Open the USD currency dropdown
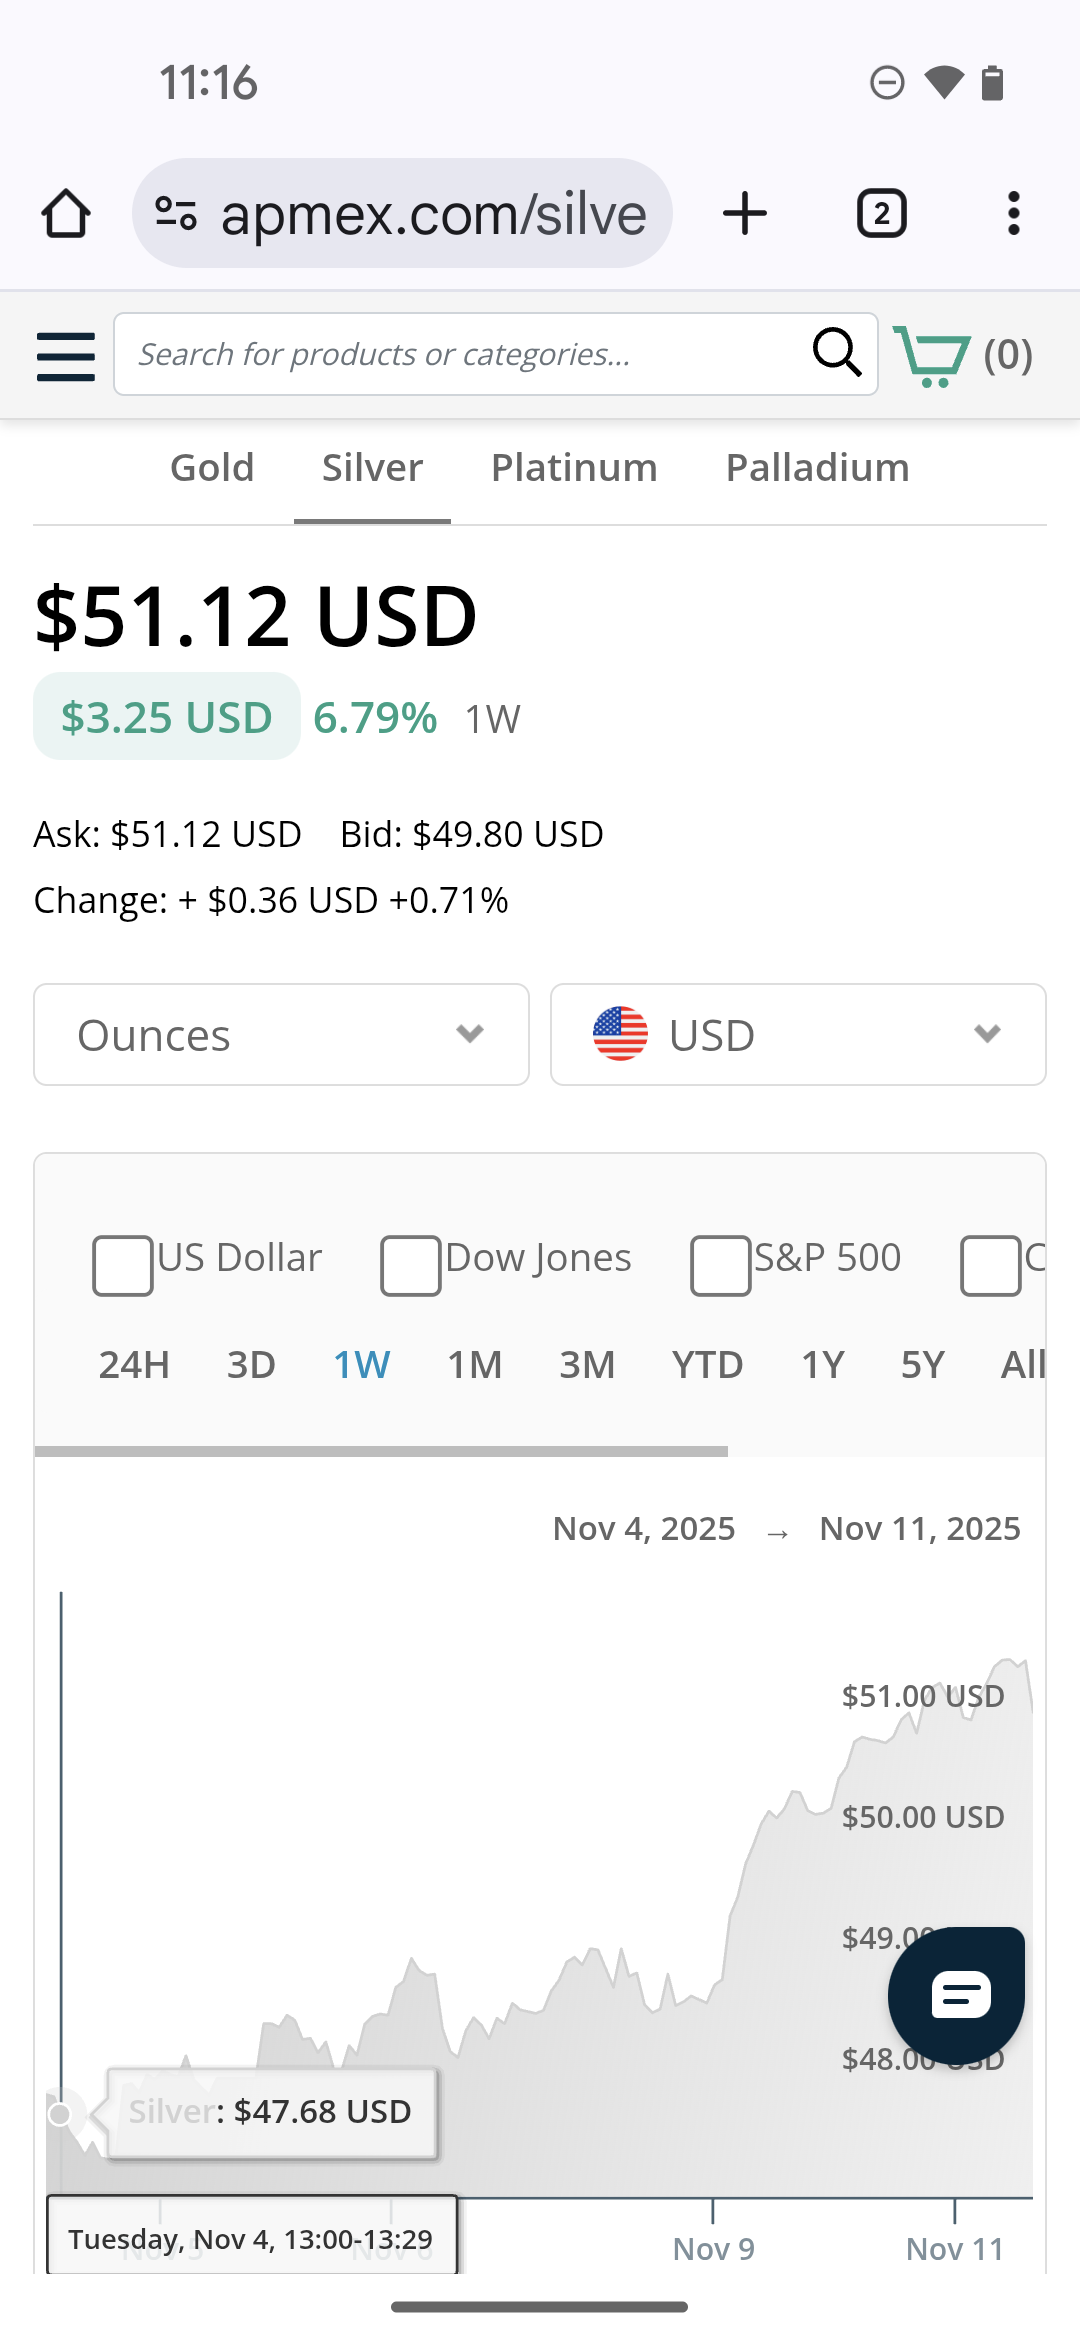This screenshot has height=2340, width=1080. click(x=798, y=1035)
